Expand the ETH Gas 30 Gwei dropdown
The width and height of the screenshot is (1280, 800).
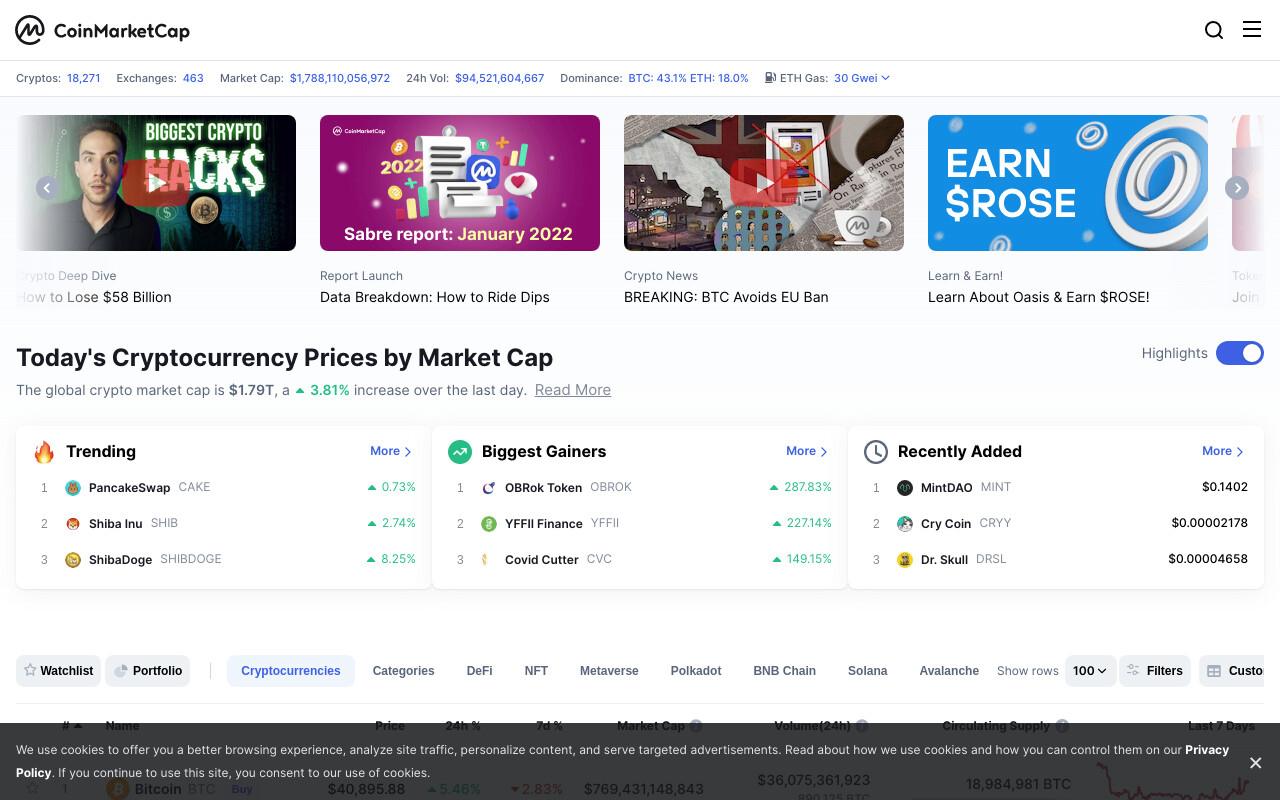[x=862, y=78]
